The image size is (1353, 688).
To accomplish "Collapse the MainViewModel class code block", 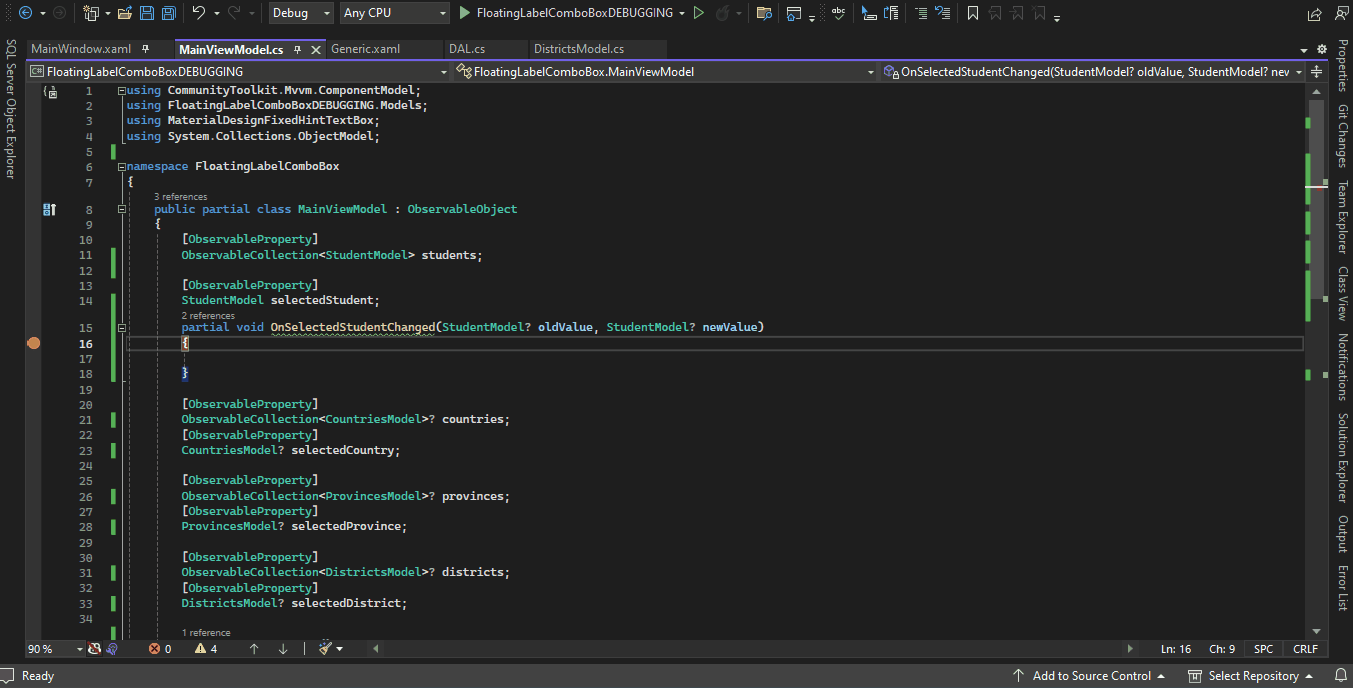I will pos(122,209).
